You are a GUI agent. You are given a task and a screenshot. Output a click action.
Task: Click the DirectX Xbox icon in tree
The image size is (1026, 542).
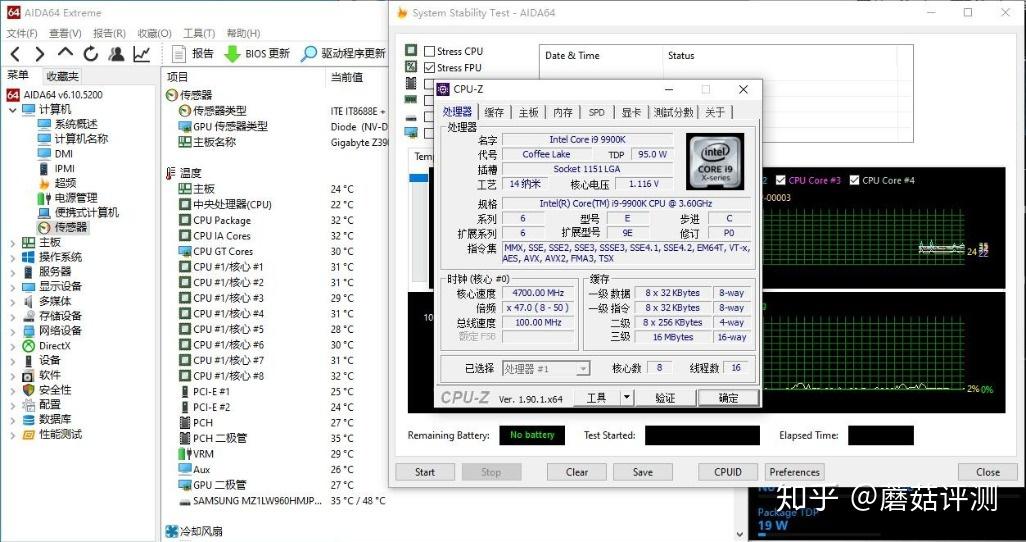click(x=28, y=346)
